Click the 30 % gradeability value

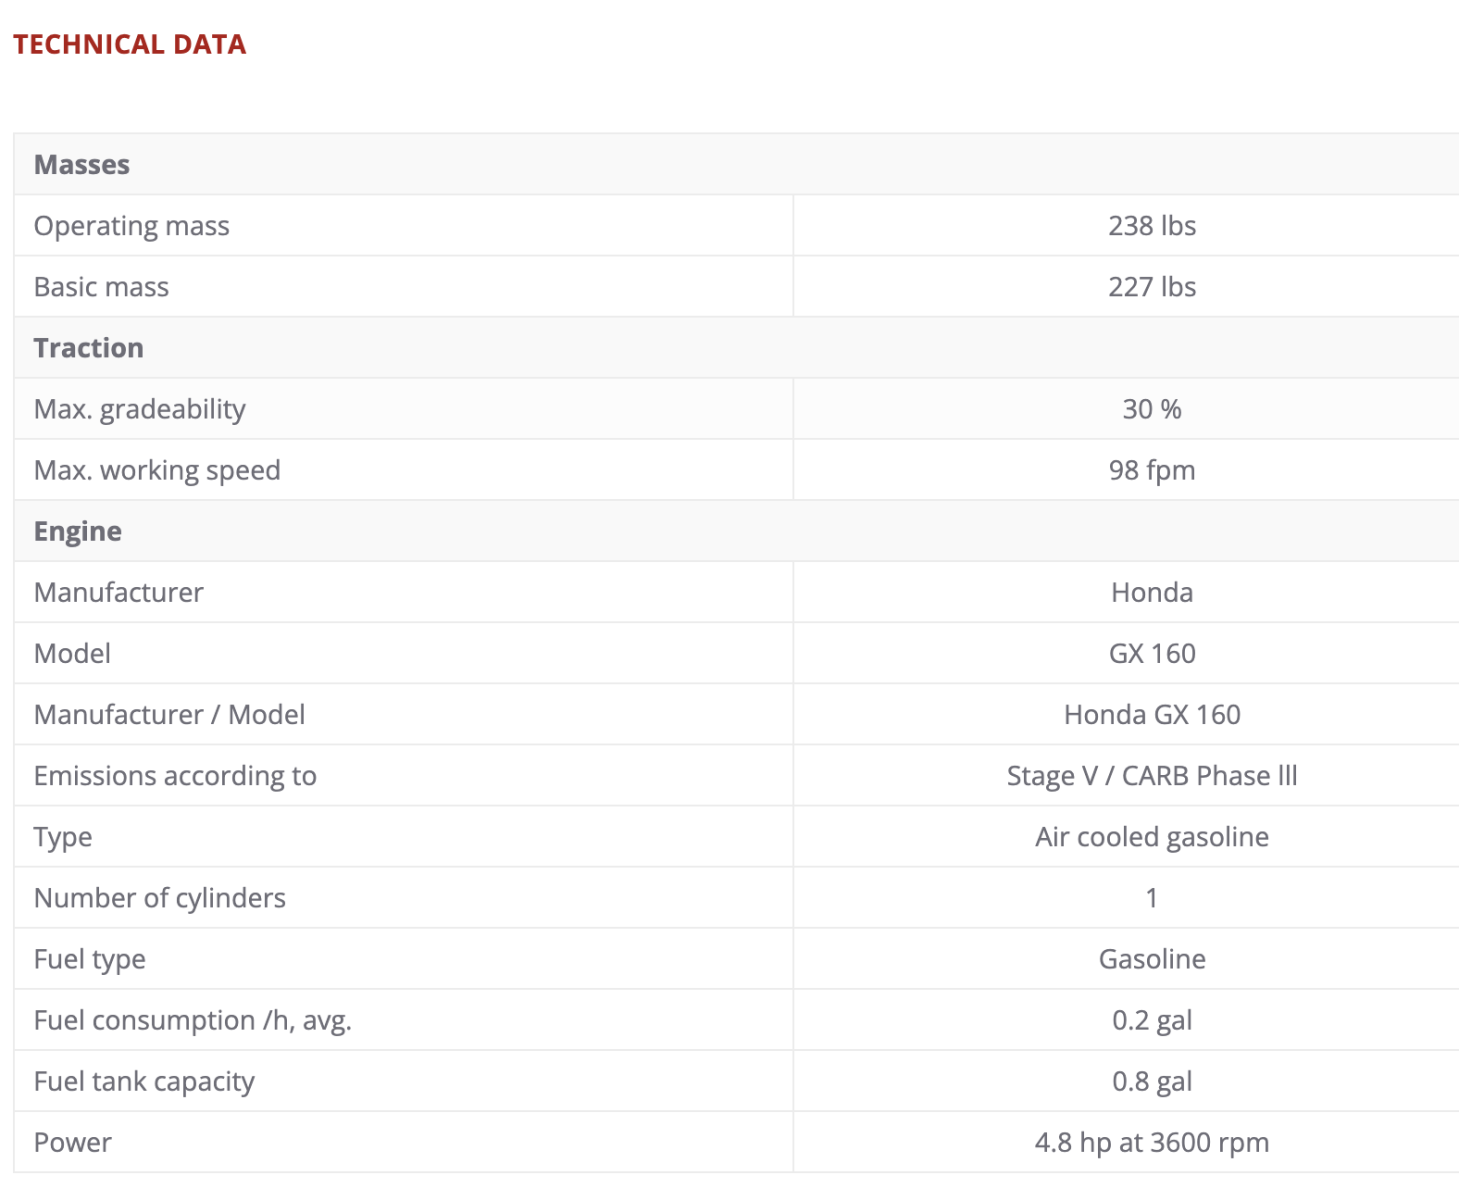(x=1151, y=409)
